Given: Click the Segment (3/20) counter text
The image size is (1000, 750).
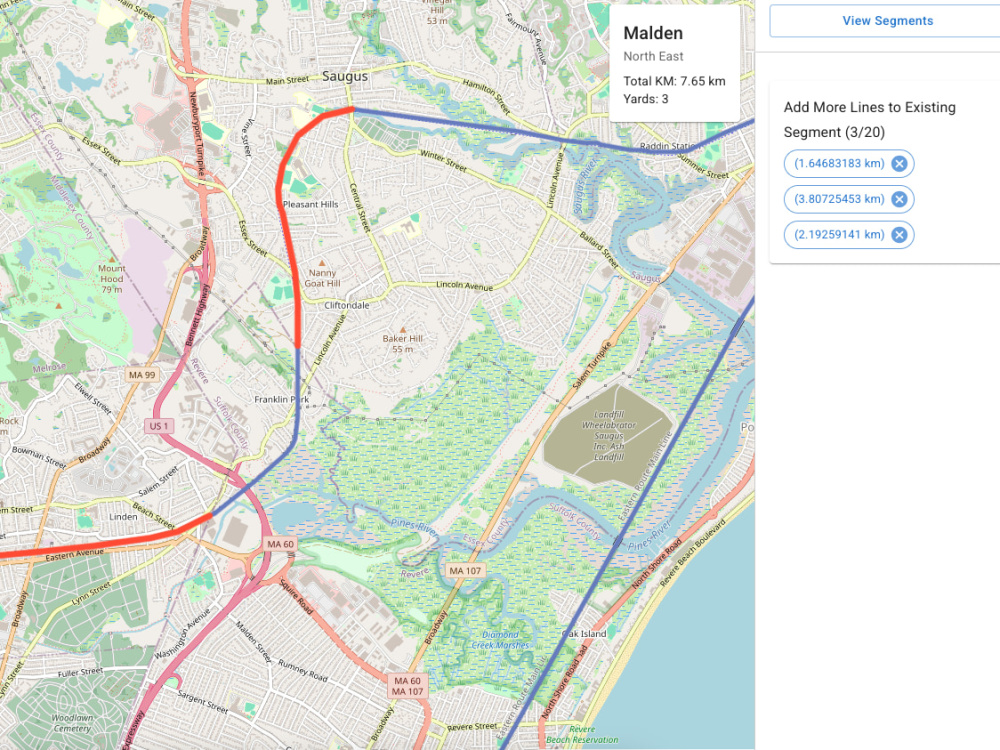Looking at the screenshot, I should coord(834,133).
